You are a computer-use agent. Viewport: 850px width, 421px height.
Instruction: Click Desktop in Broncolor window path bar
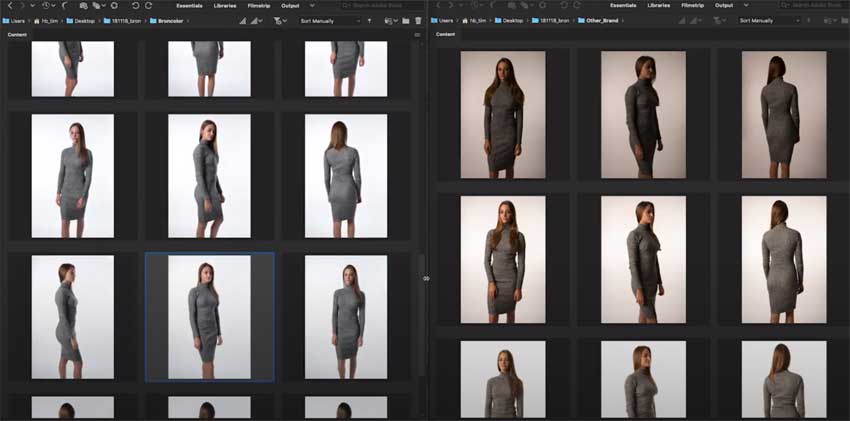[80, 21]
